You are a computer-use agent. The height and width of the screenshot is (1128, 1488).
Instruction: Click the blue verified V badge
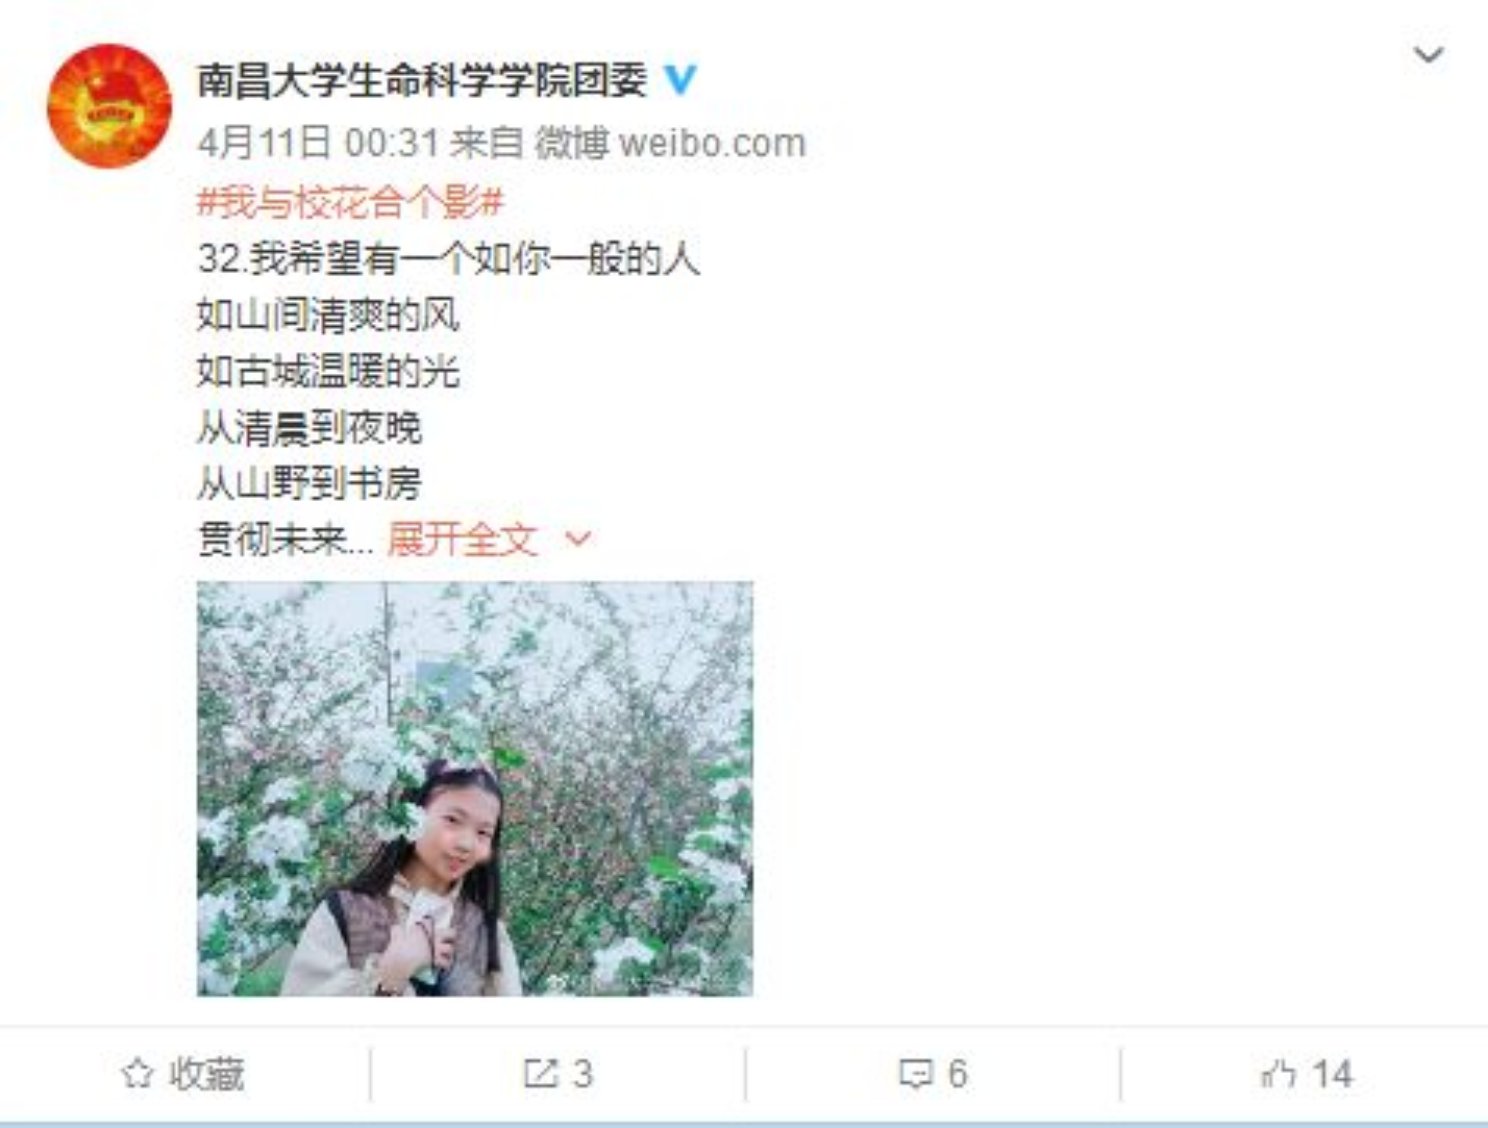click(681, 80)
